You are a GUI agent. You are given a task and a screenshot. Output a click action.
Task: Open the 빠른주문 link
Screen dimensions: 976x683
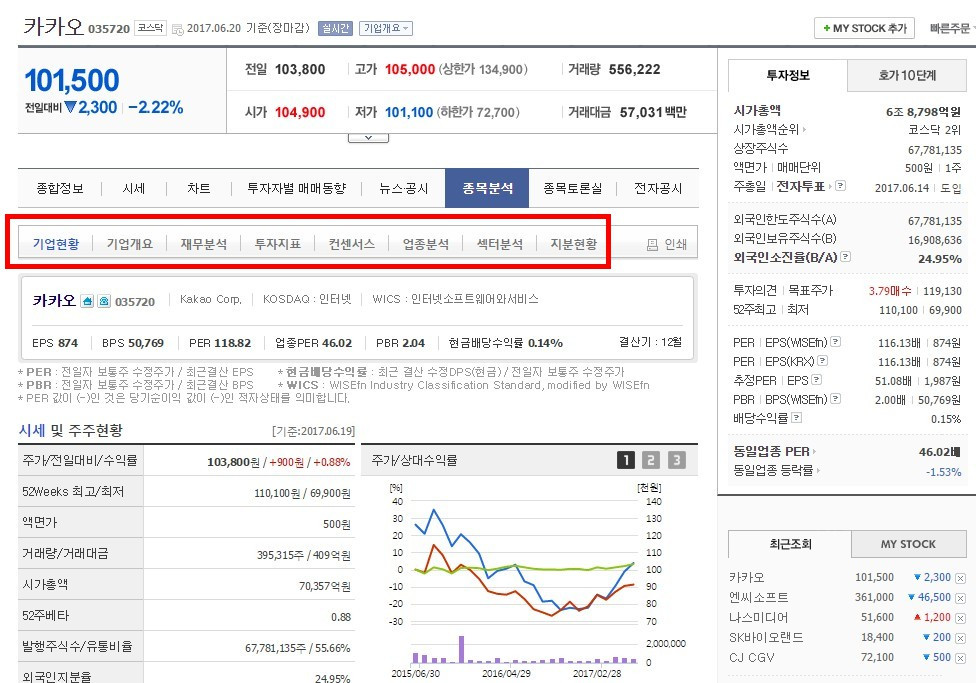(x=948, y=28)
